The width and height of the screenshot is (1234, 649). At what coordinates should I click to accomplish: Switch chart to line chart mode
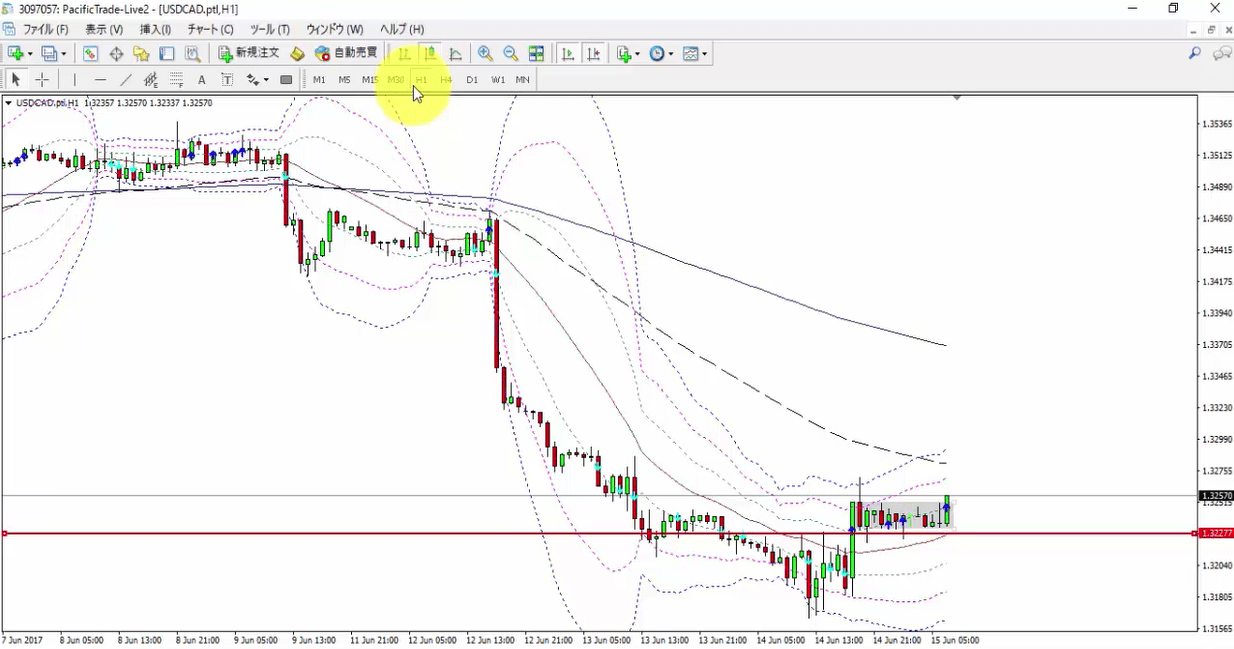pyautogui.click(x=455, y=53)
